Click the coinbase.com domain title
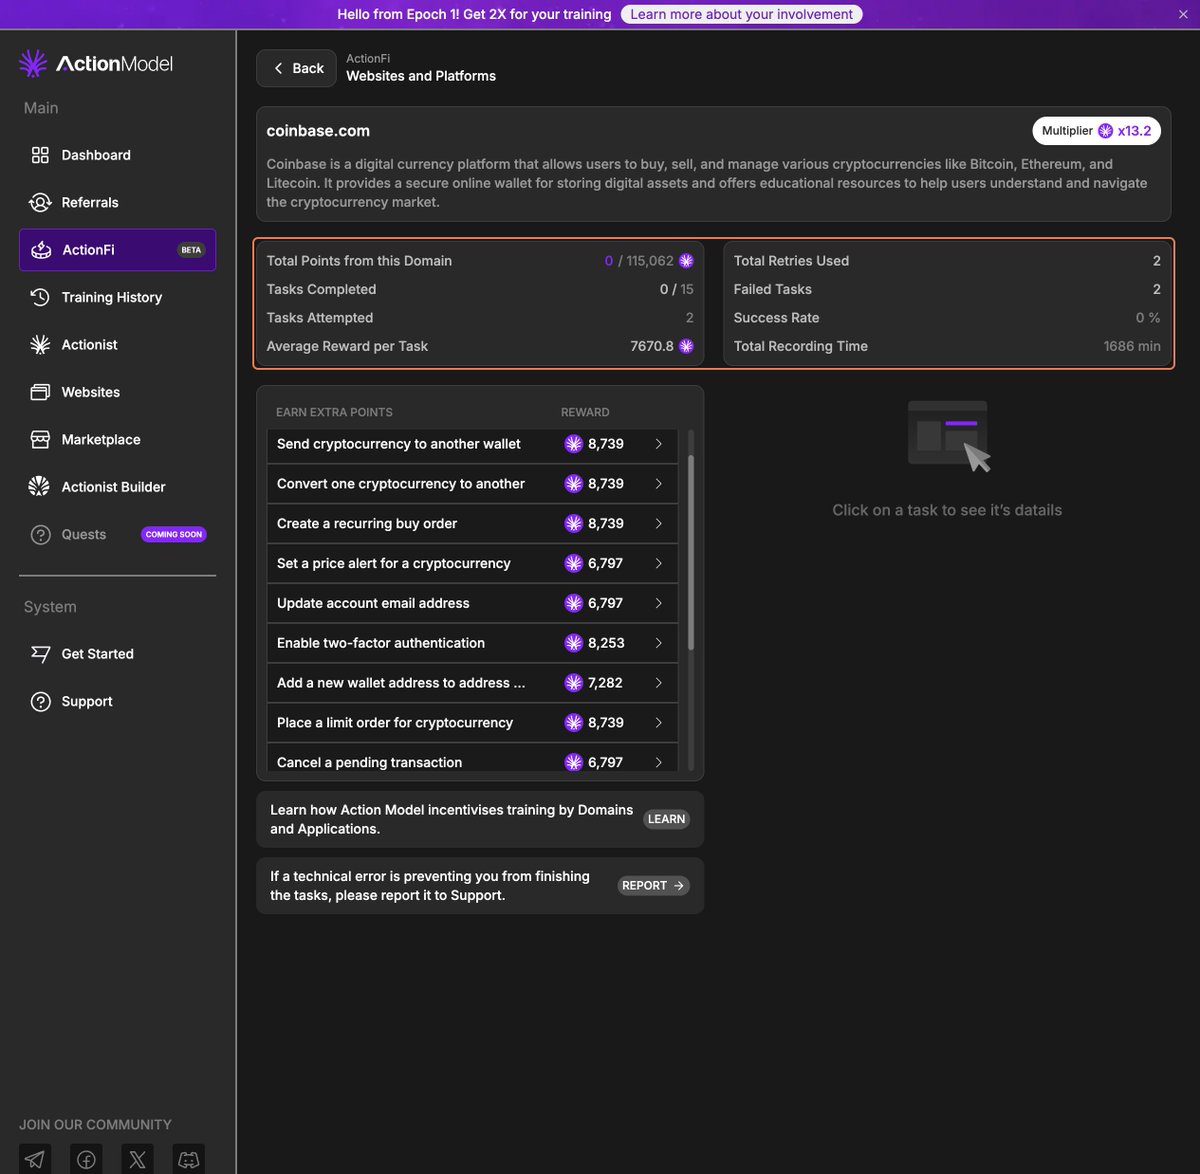This screenshot has height=1174, width=1200. [x=318, y=131]
